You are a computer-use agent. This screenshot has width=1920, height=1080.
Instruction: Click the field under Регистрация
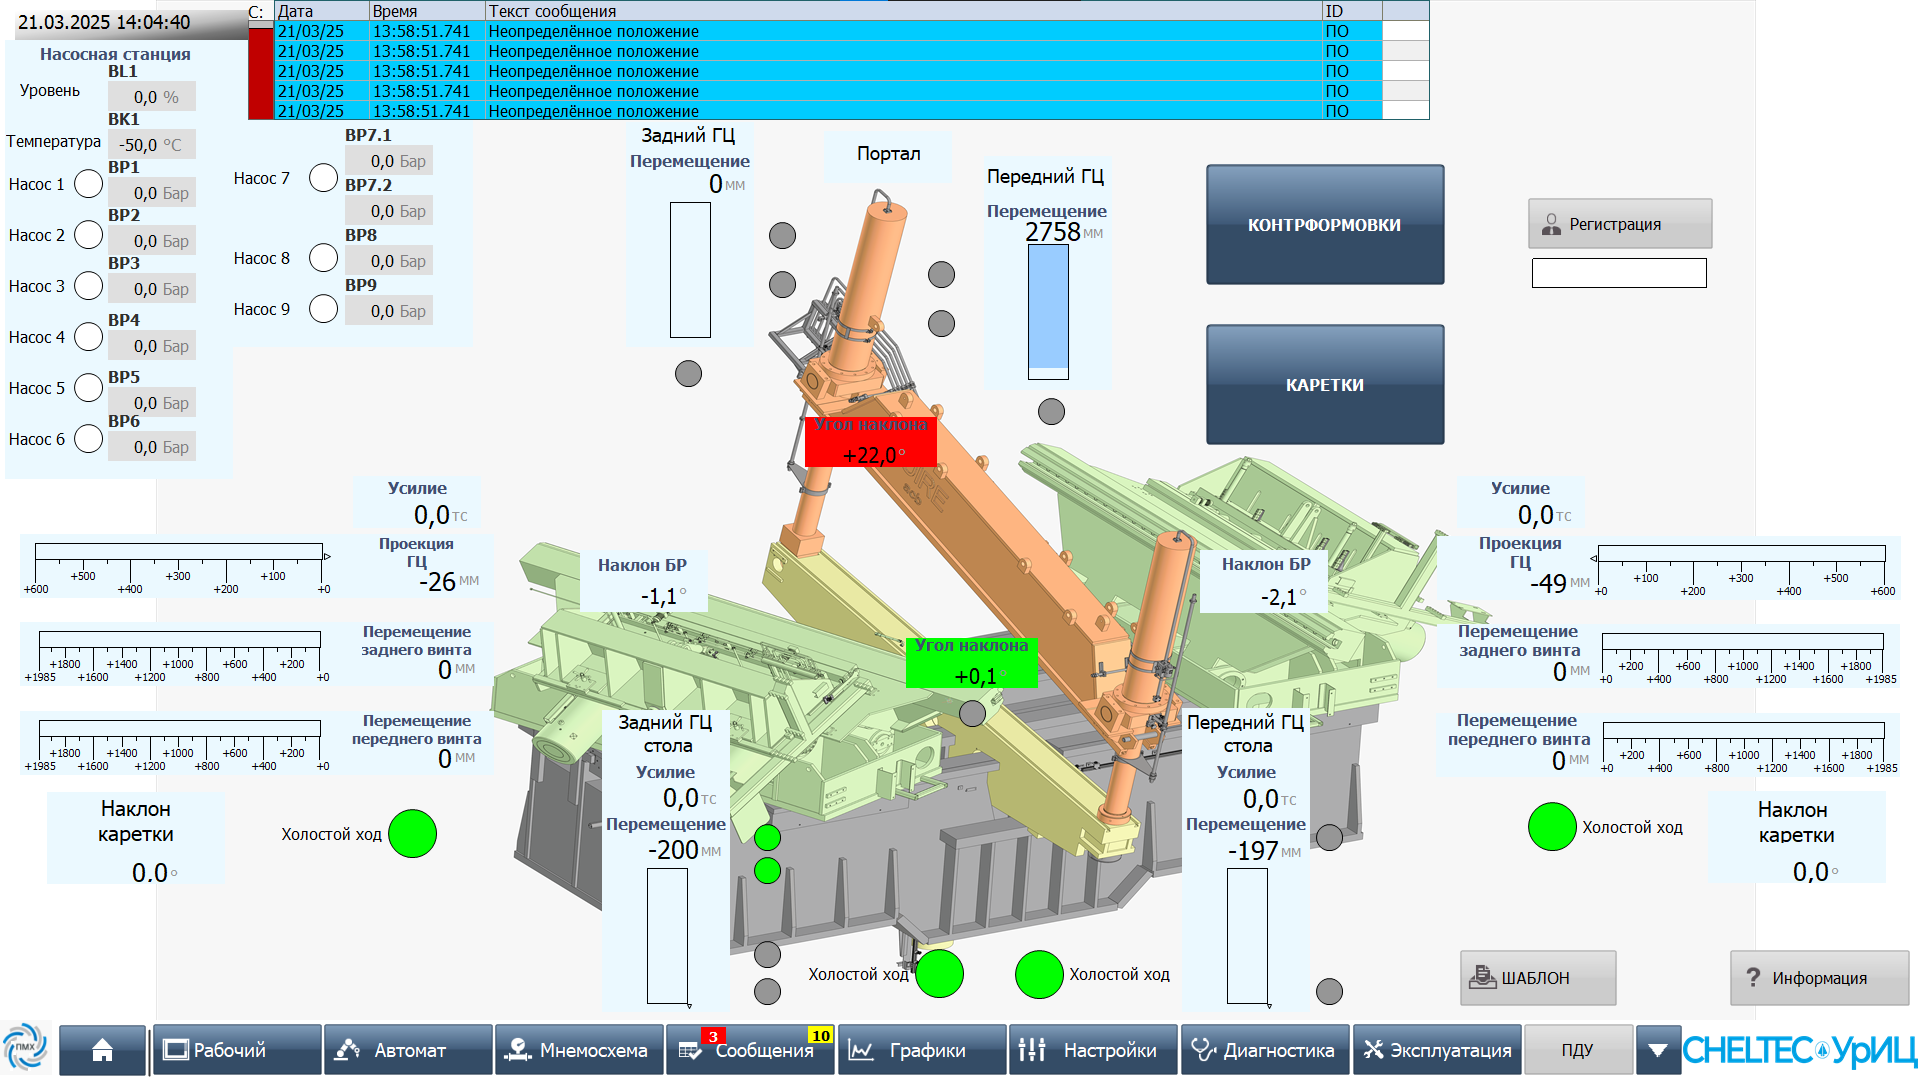(1618, 273)
